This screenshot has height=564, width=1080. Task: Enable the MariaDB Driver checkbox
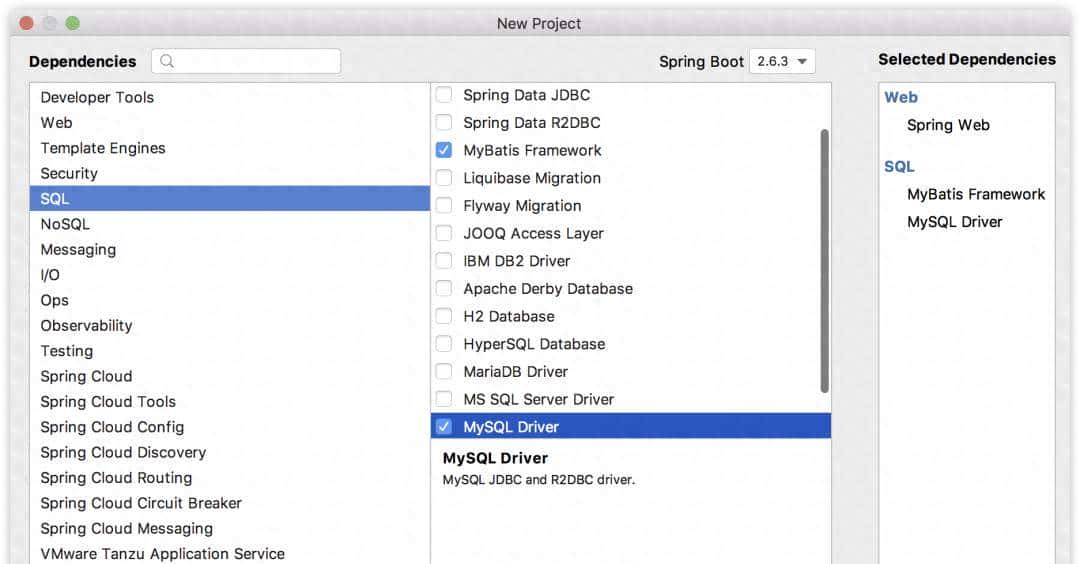point(444,372)
